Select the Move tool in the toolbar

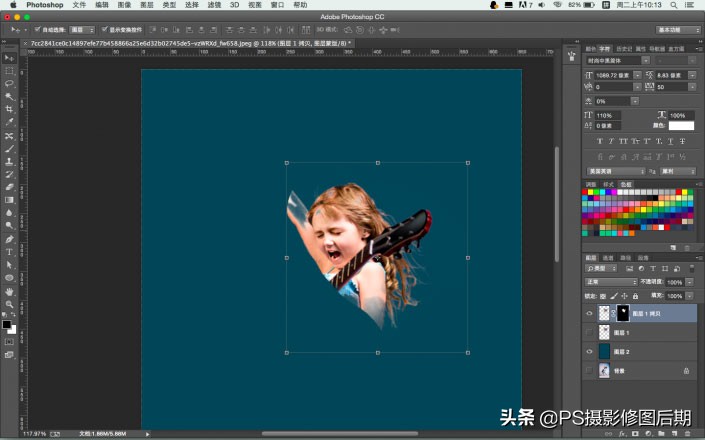point(9,58)
